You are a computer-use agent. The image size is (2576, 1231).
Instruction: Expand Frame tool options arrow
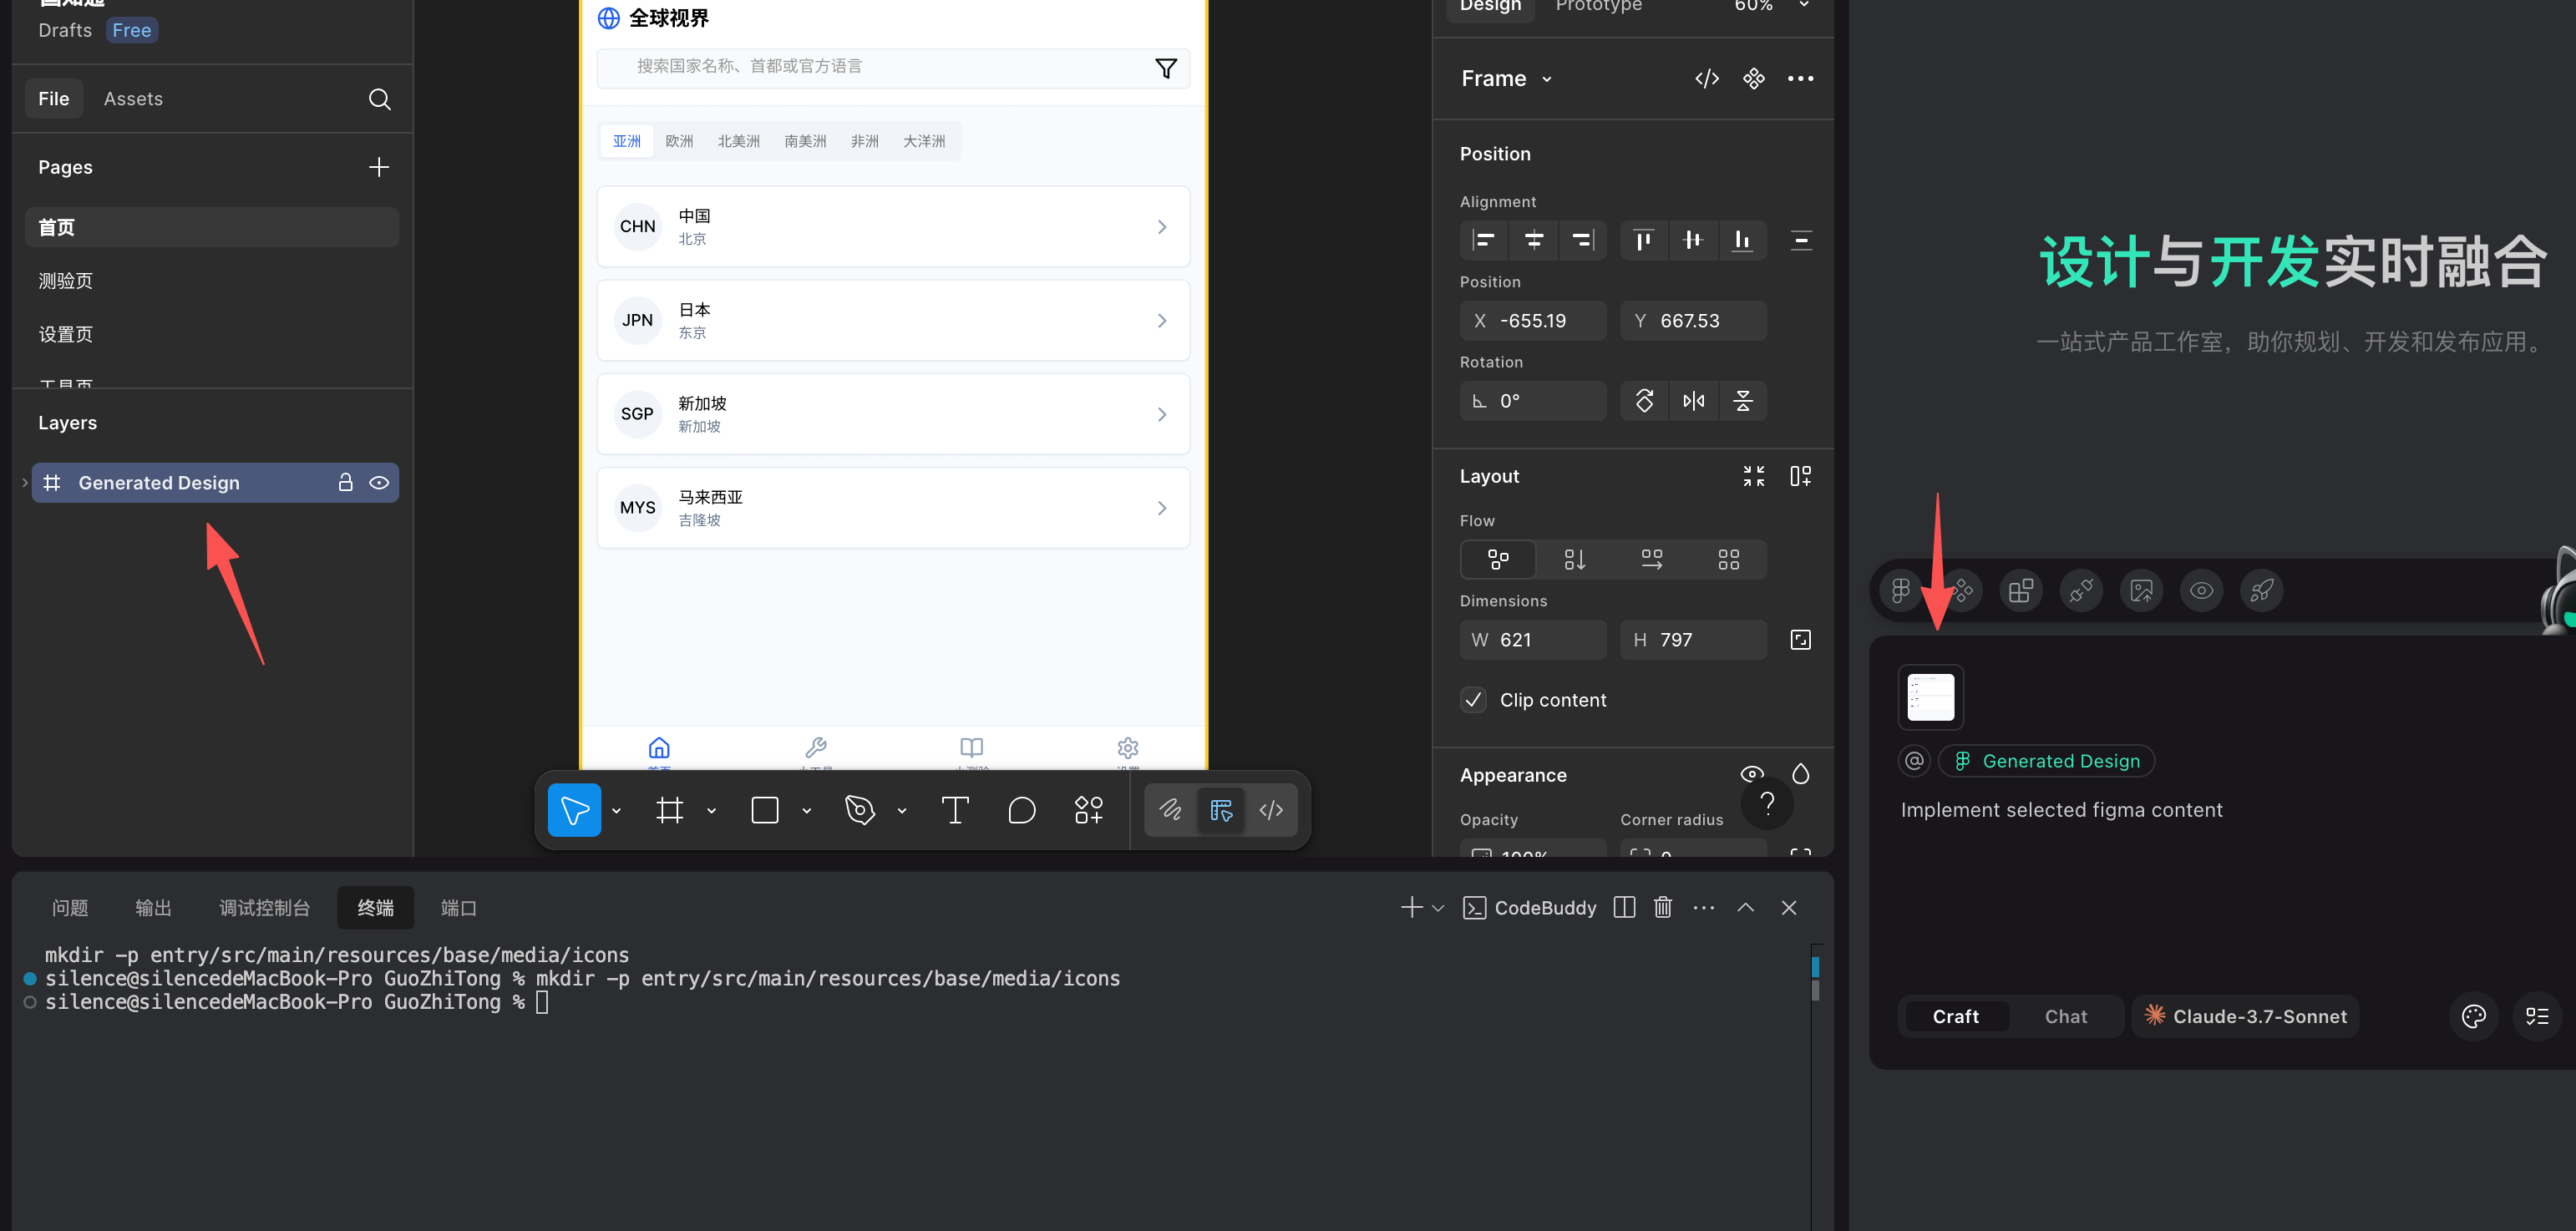click(x=712, y=811)
